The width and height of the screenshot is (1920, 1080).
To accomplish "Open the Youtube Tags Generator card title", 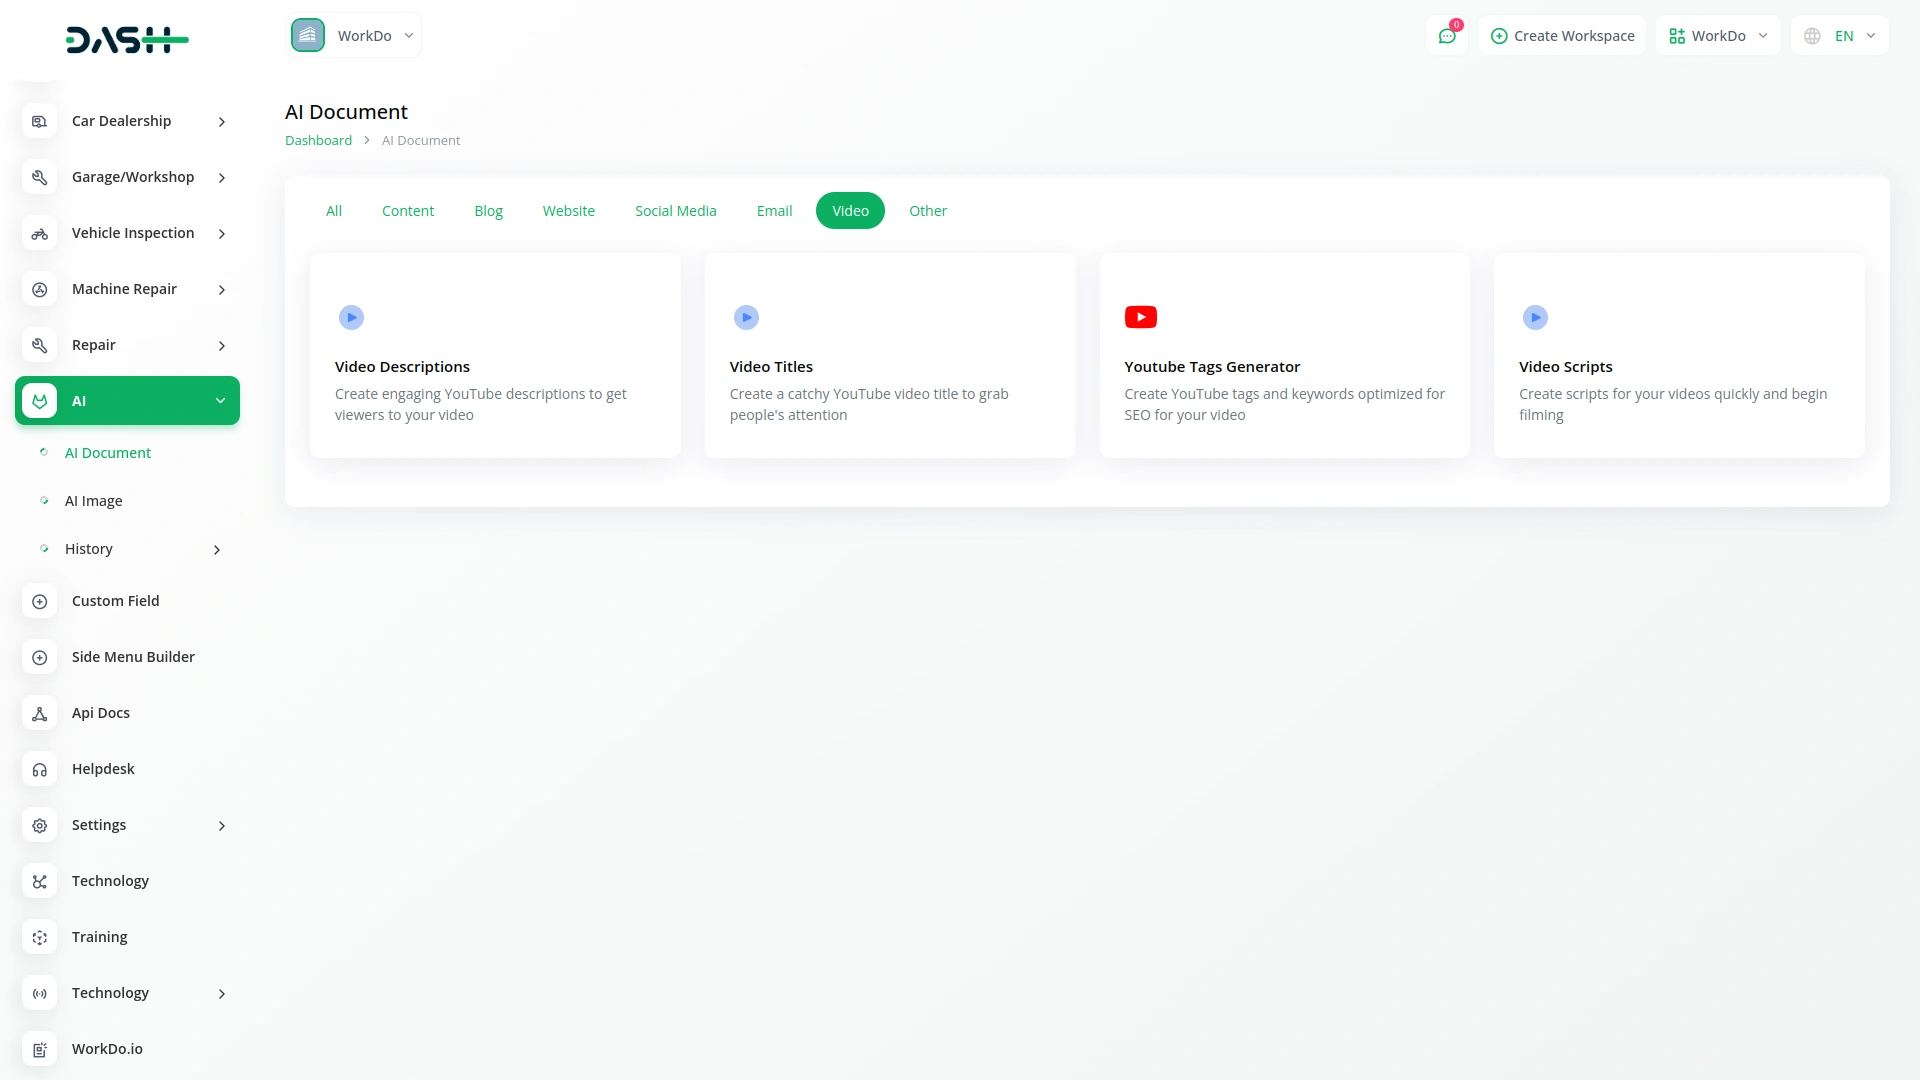I will tap(1212, 367).
